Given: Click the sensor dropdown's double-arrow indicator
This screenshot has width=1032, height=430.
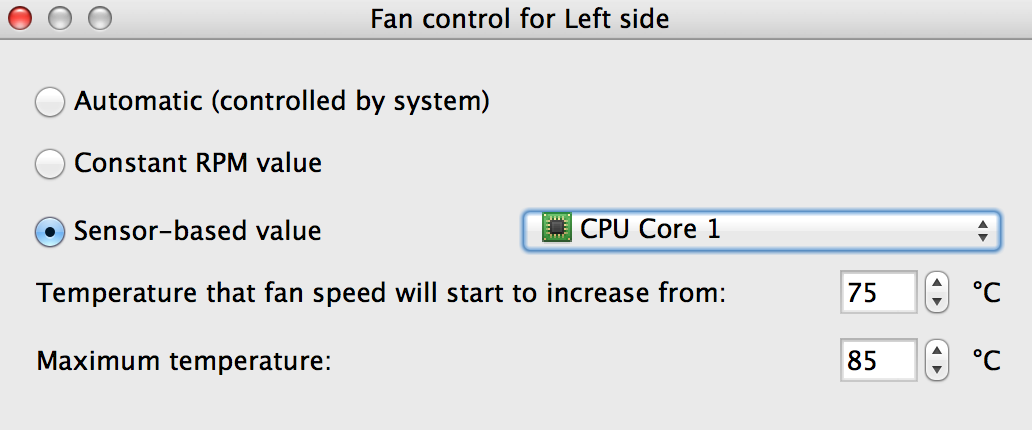Looking at the screenshot, I should 982,231.
